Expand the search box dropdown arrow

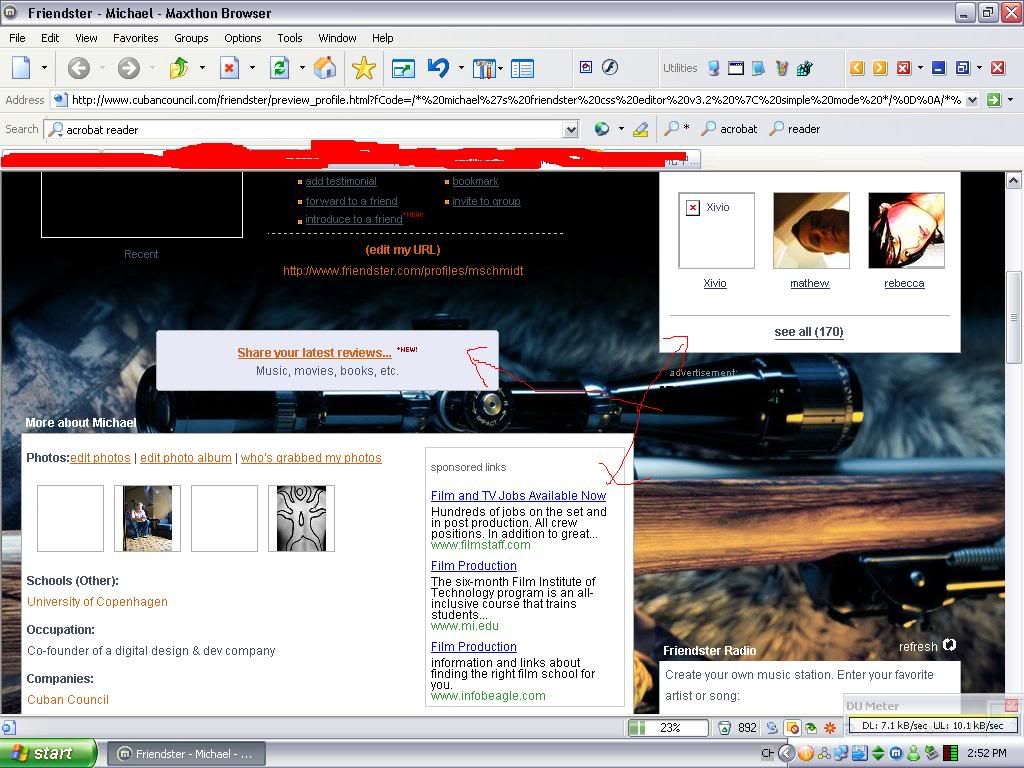(x=571, y=129)
